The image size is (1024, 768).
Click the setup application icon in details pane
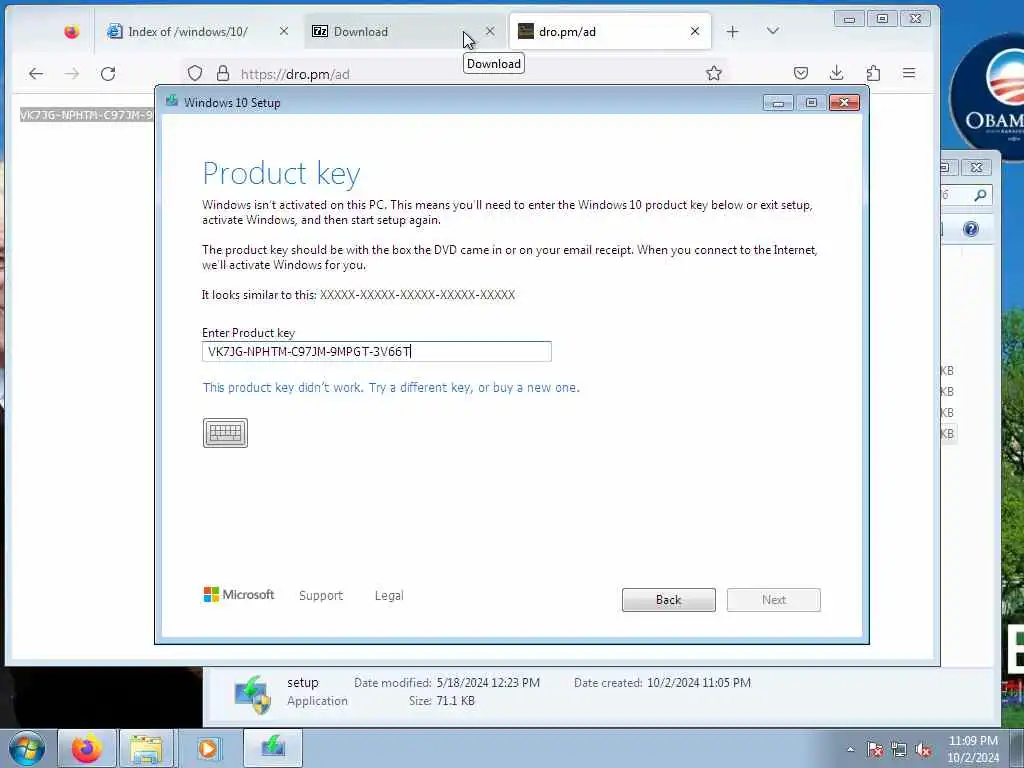[252, 695]
